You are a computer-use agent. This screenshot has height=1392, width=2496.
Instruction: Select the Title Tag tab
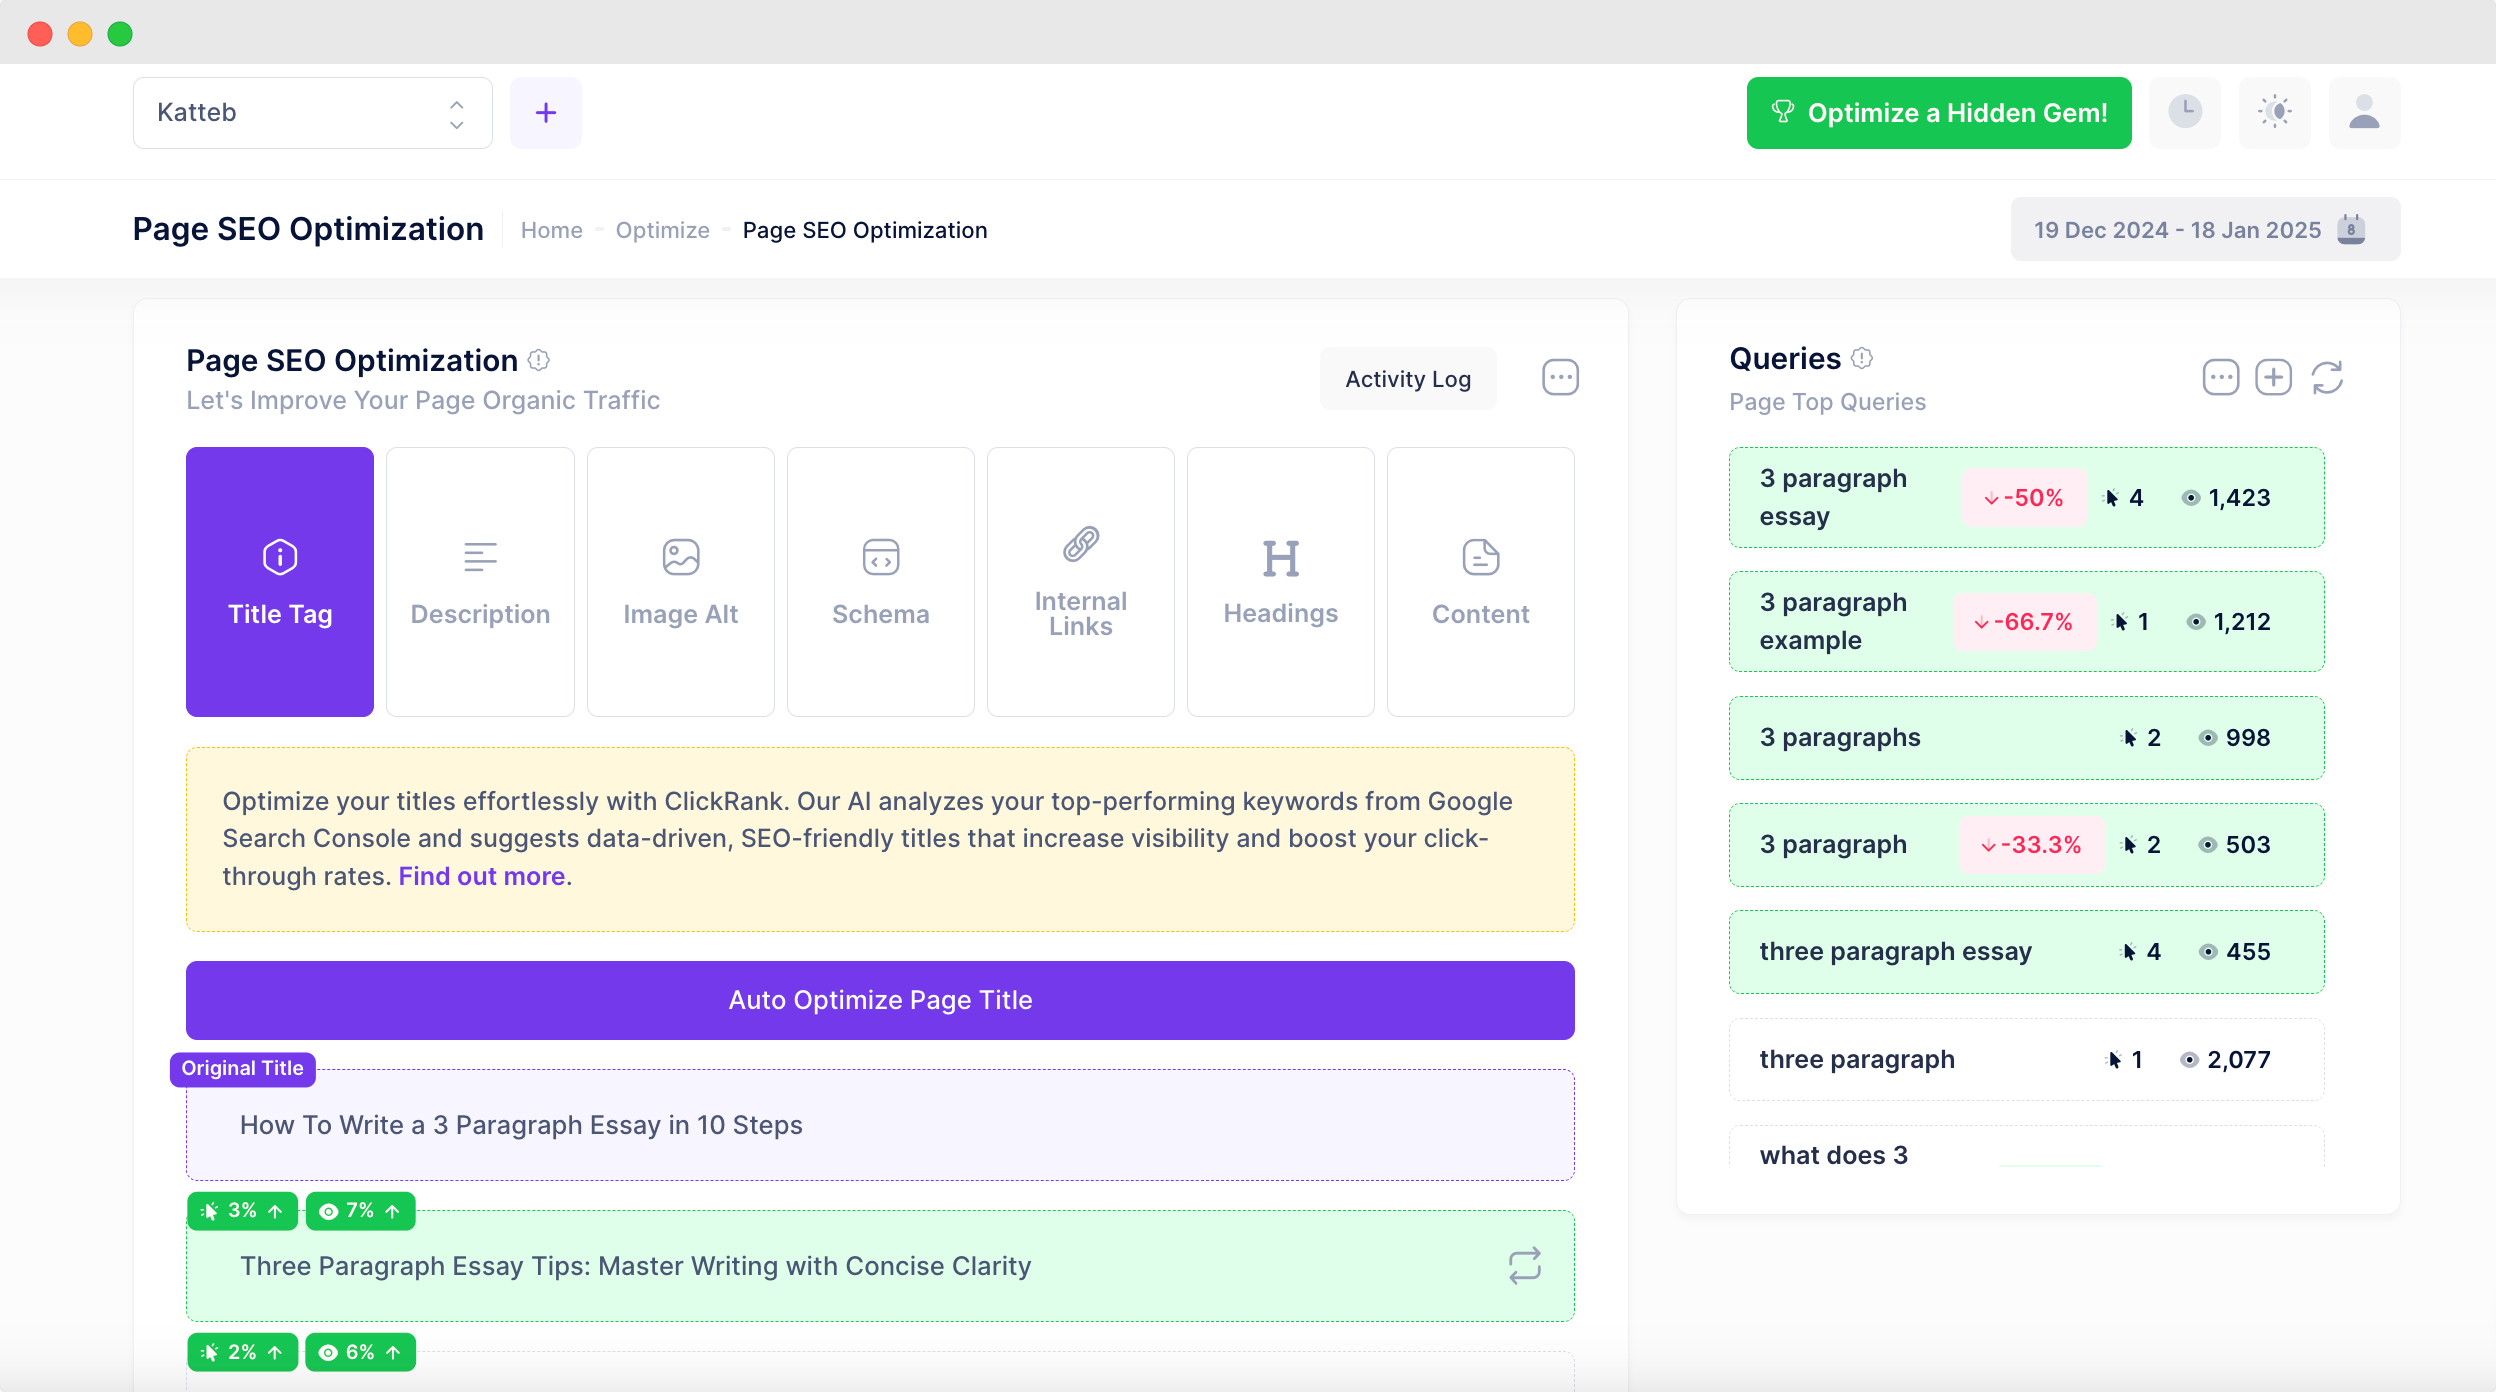click(x=280, y=582)
